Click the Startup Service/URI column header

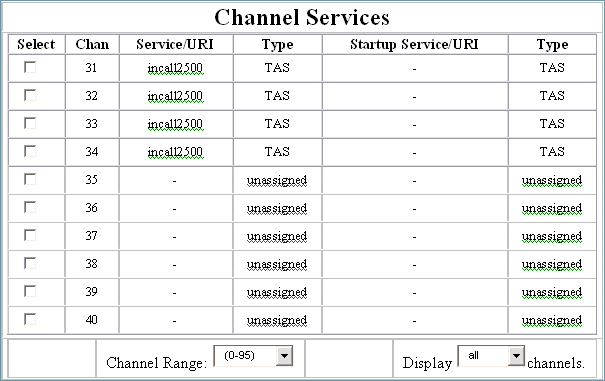tap(414, 44)
